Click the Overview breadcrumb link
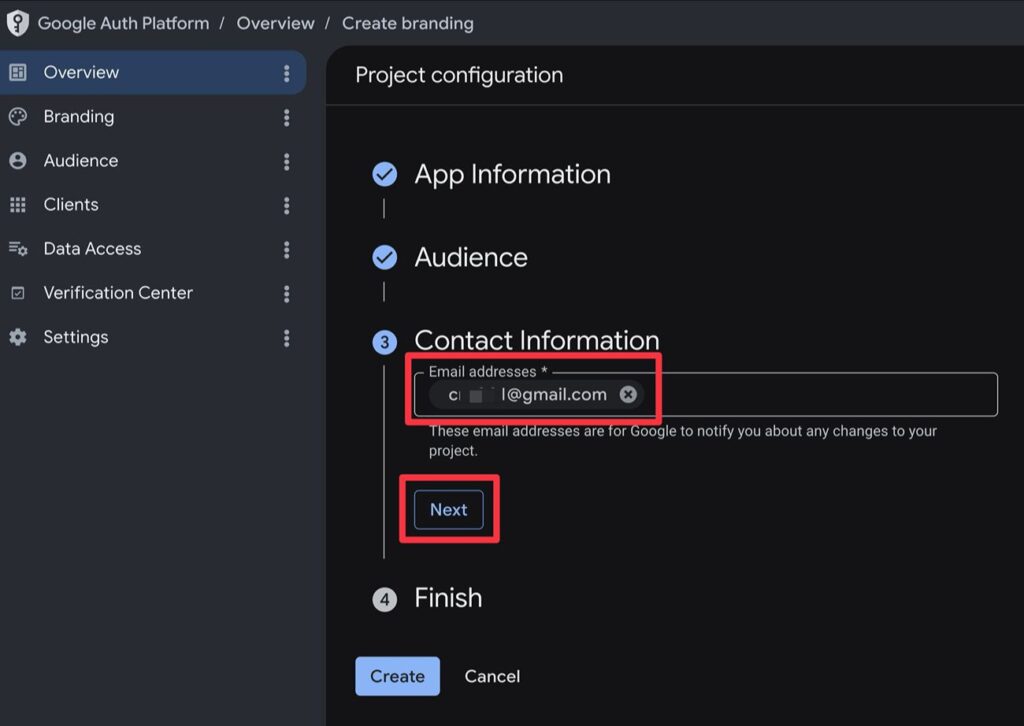1024x726 pixels. coord(276,23)
